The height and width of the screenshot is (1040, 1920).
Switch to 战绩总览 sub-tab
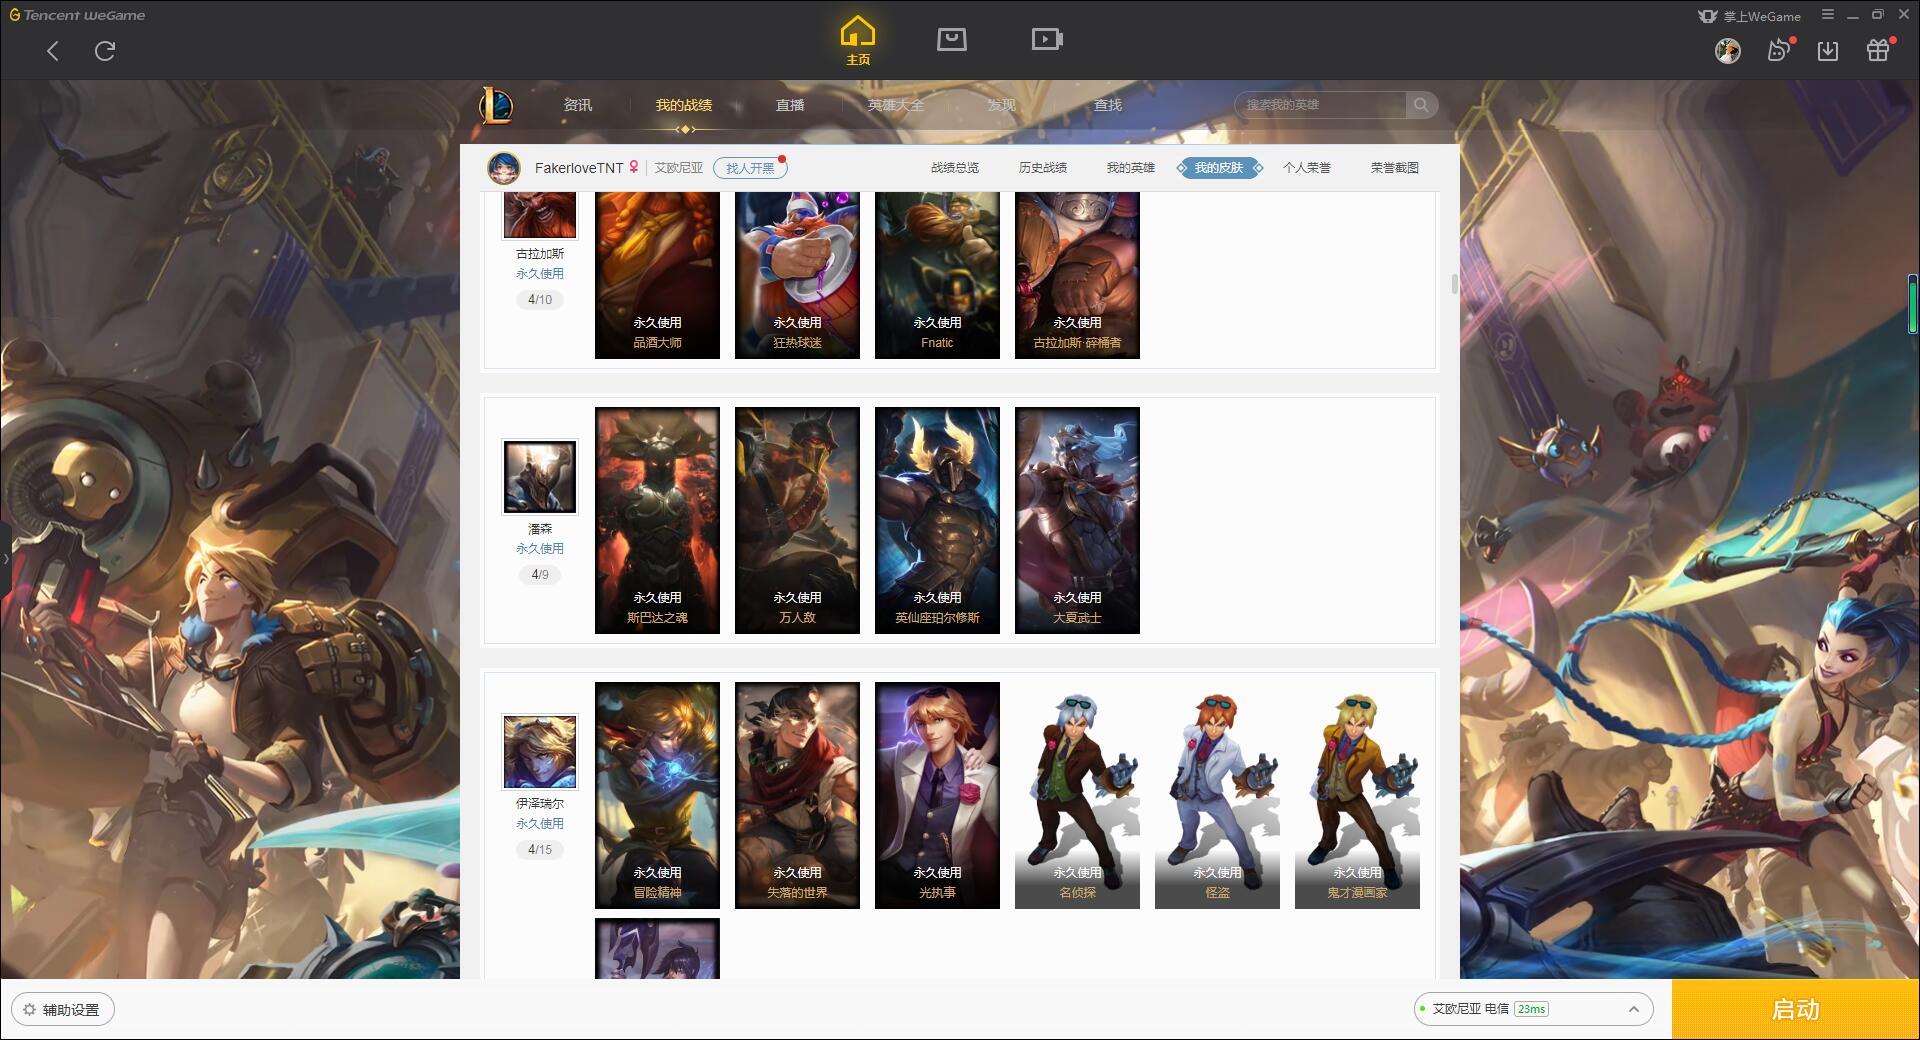pyautogui.click(x=955, y=168)
